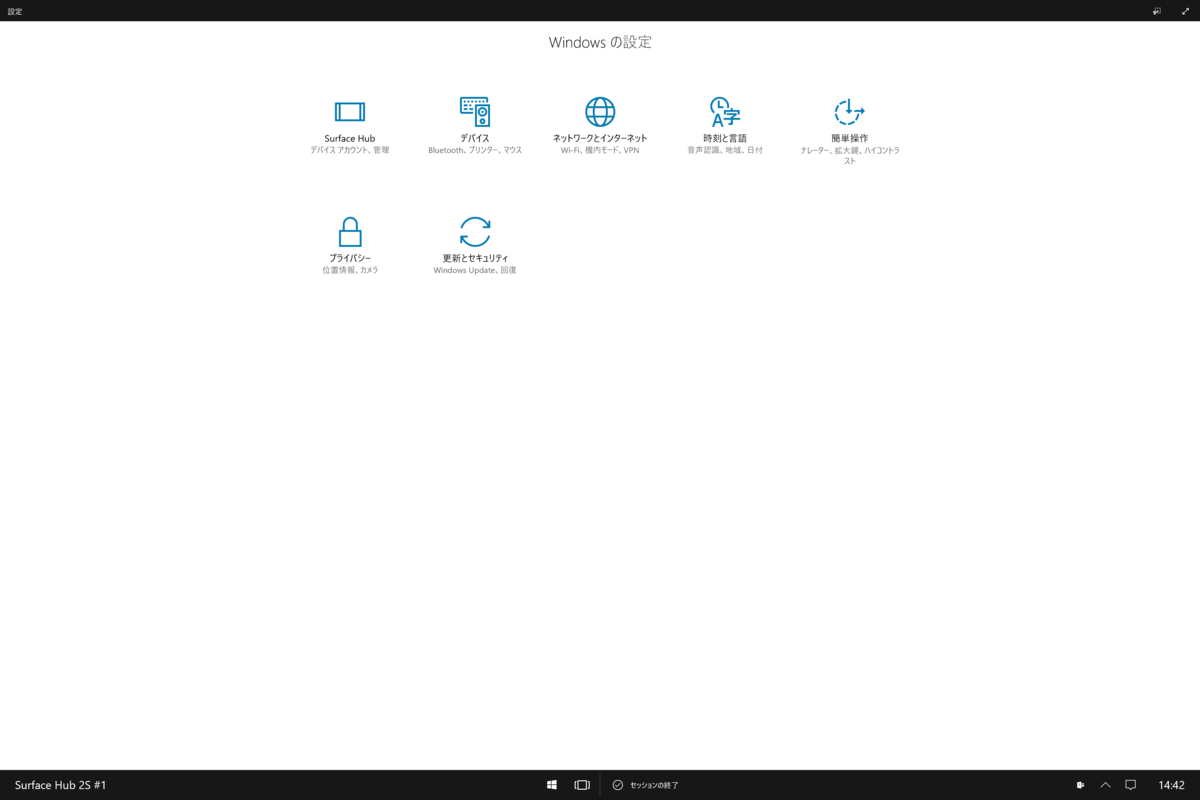Click the Windows の設定 heading

[x=600, y=42]
